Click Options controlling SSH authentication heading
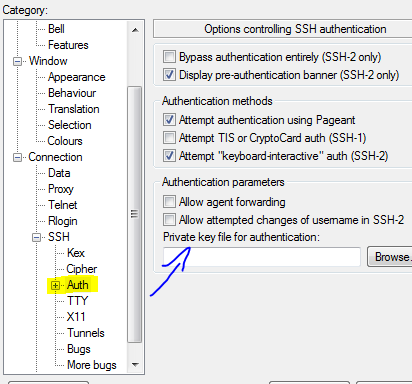This screenshot has height=384, width=412. tap(295, 29)
